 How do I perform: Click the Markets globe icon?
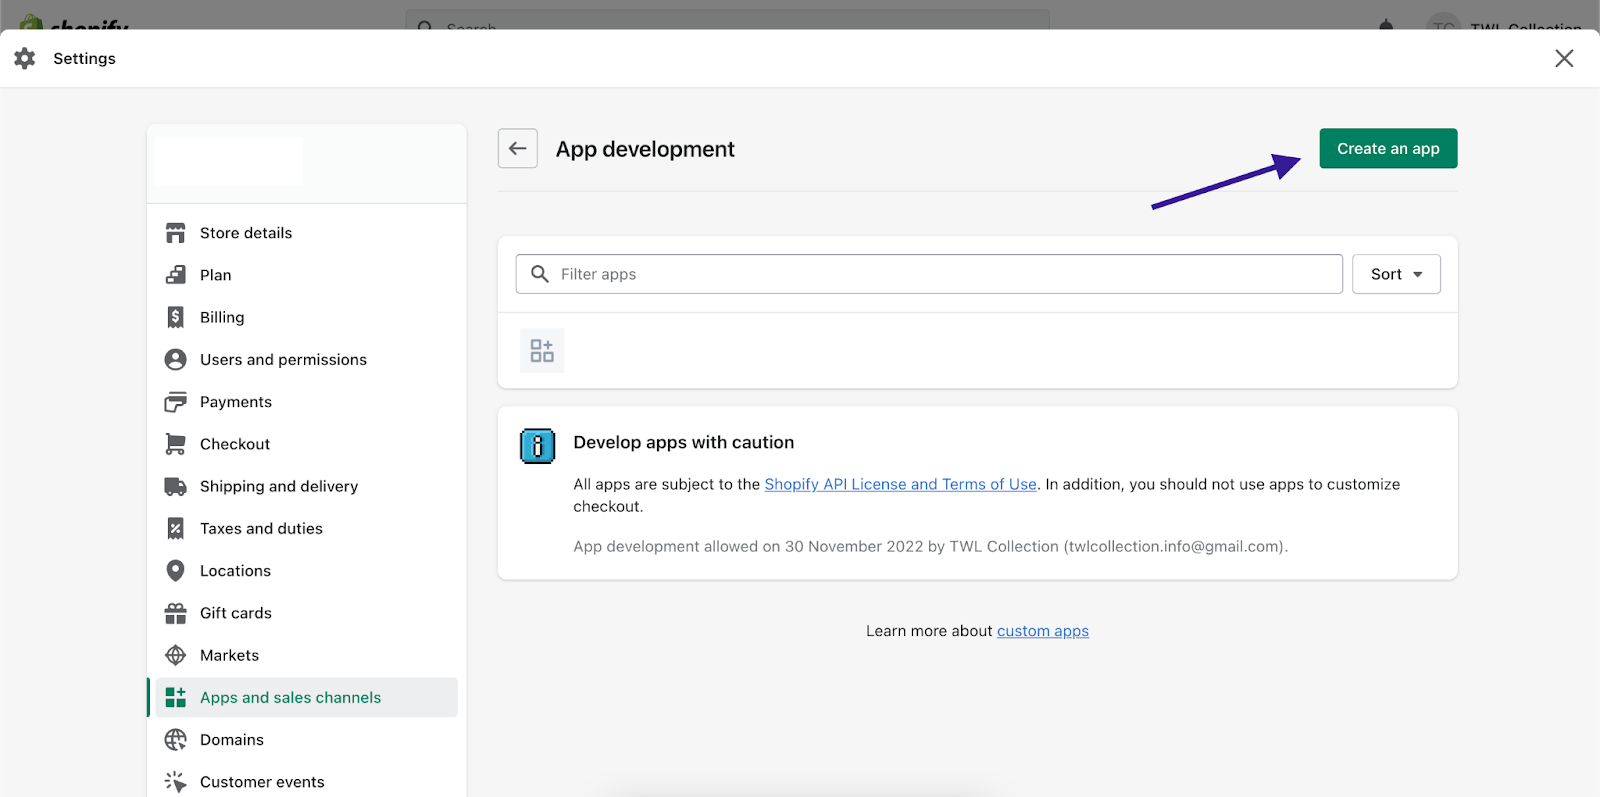coord(175,655)
